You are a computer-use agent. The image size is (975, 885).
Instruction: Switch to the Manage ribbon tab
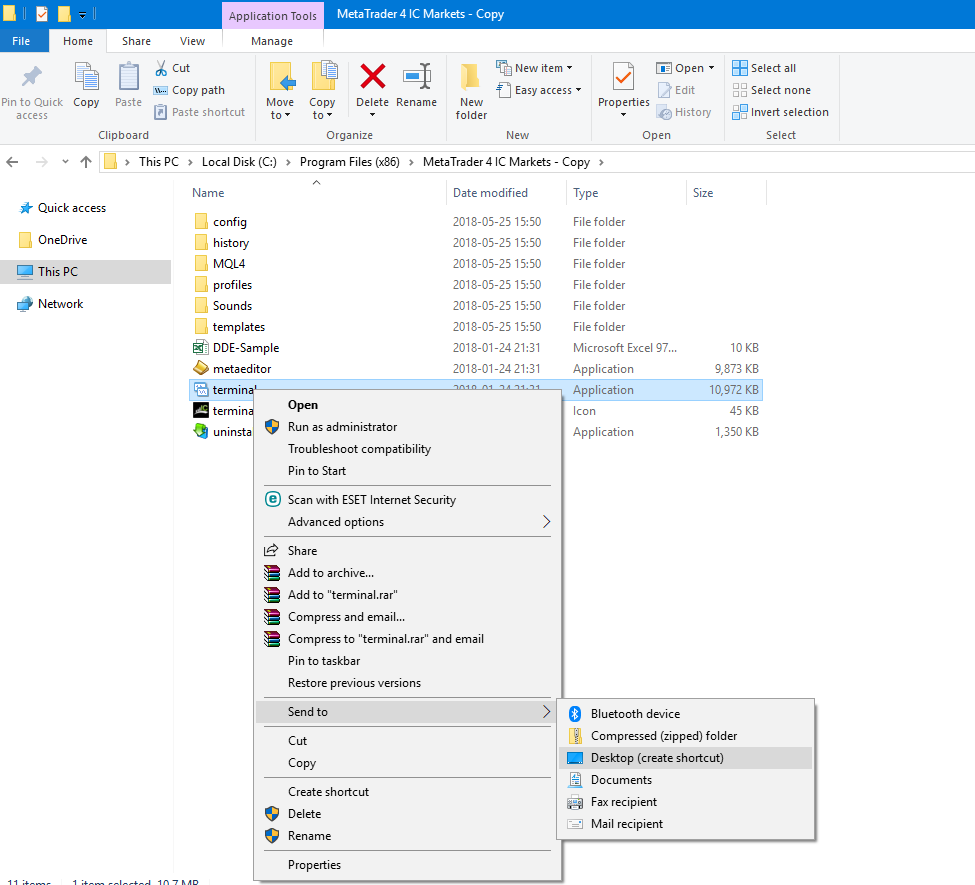[x=272, y=41]
